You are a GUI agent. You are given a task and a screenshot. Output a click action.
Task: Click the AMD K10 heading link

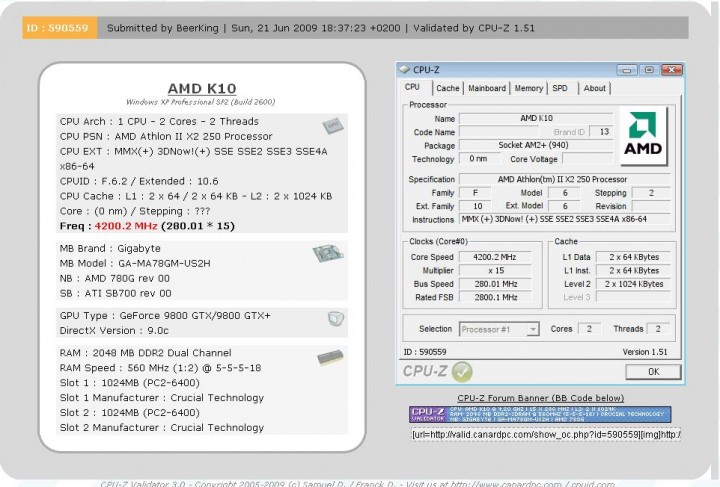coord(202,88)
